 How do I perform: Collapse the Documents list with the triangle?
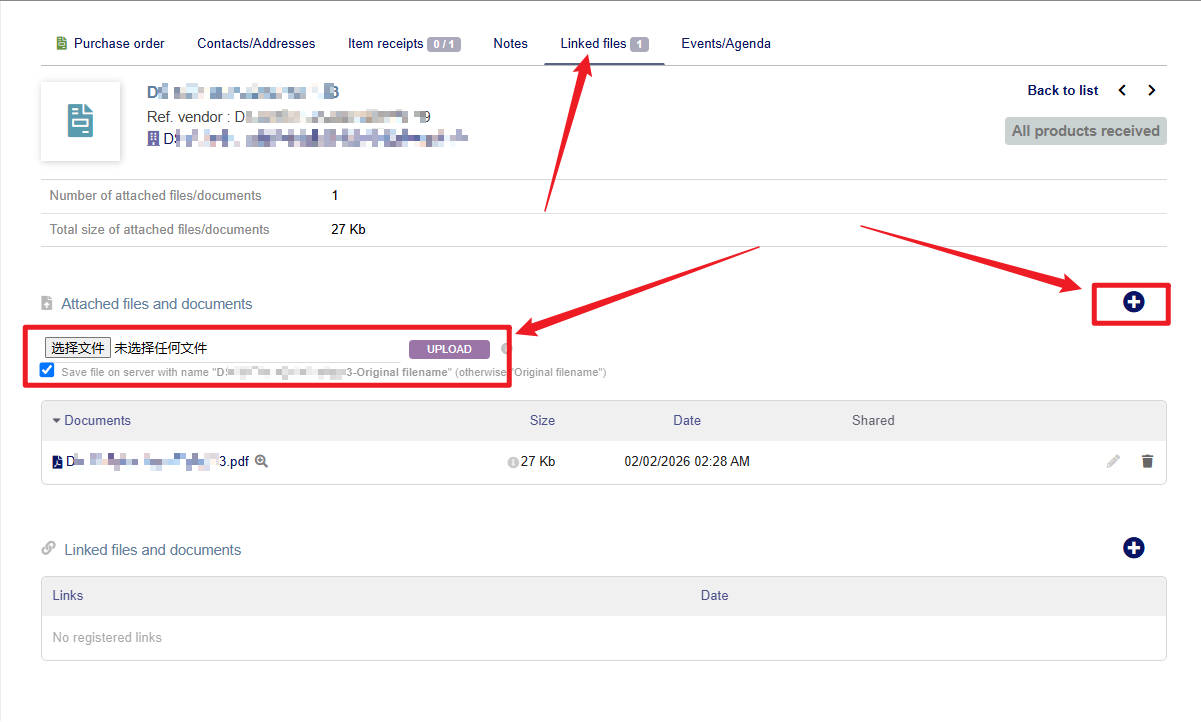(56, 421)
